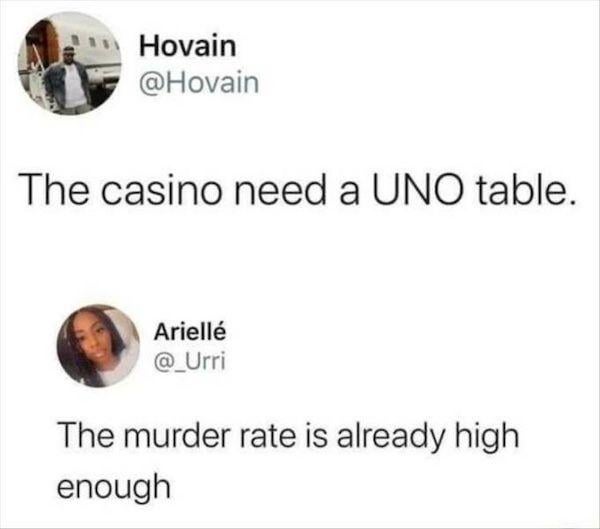Viewport: 600px width, 529px height.
Task: Click the Ariellé display name
Action: [x=190, y=331]
